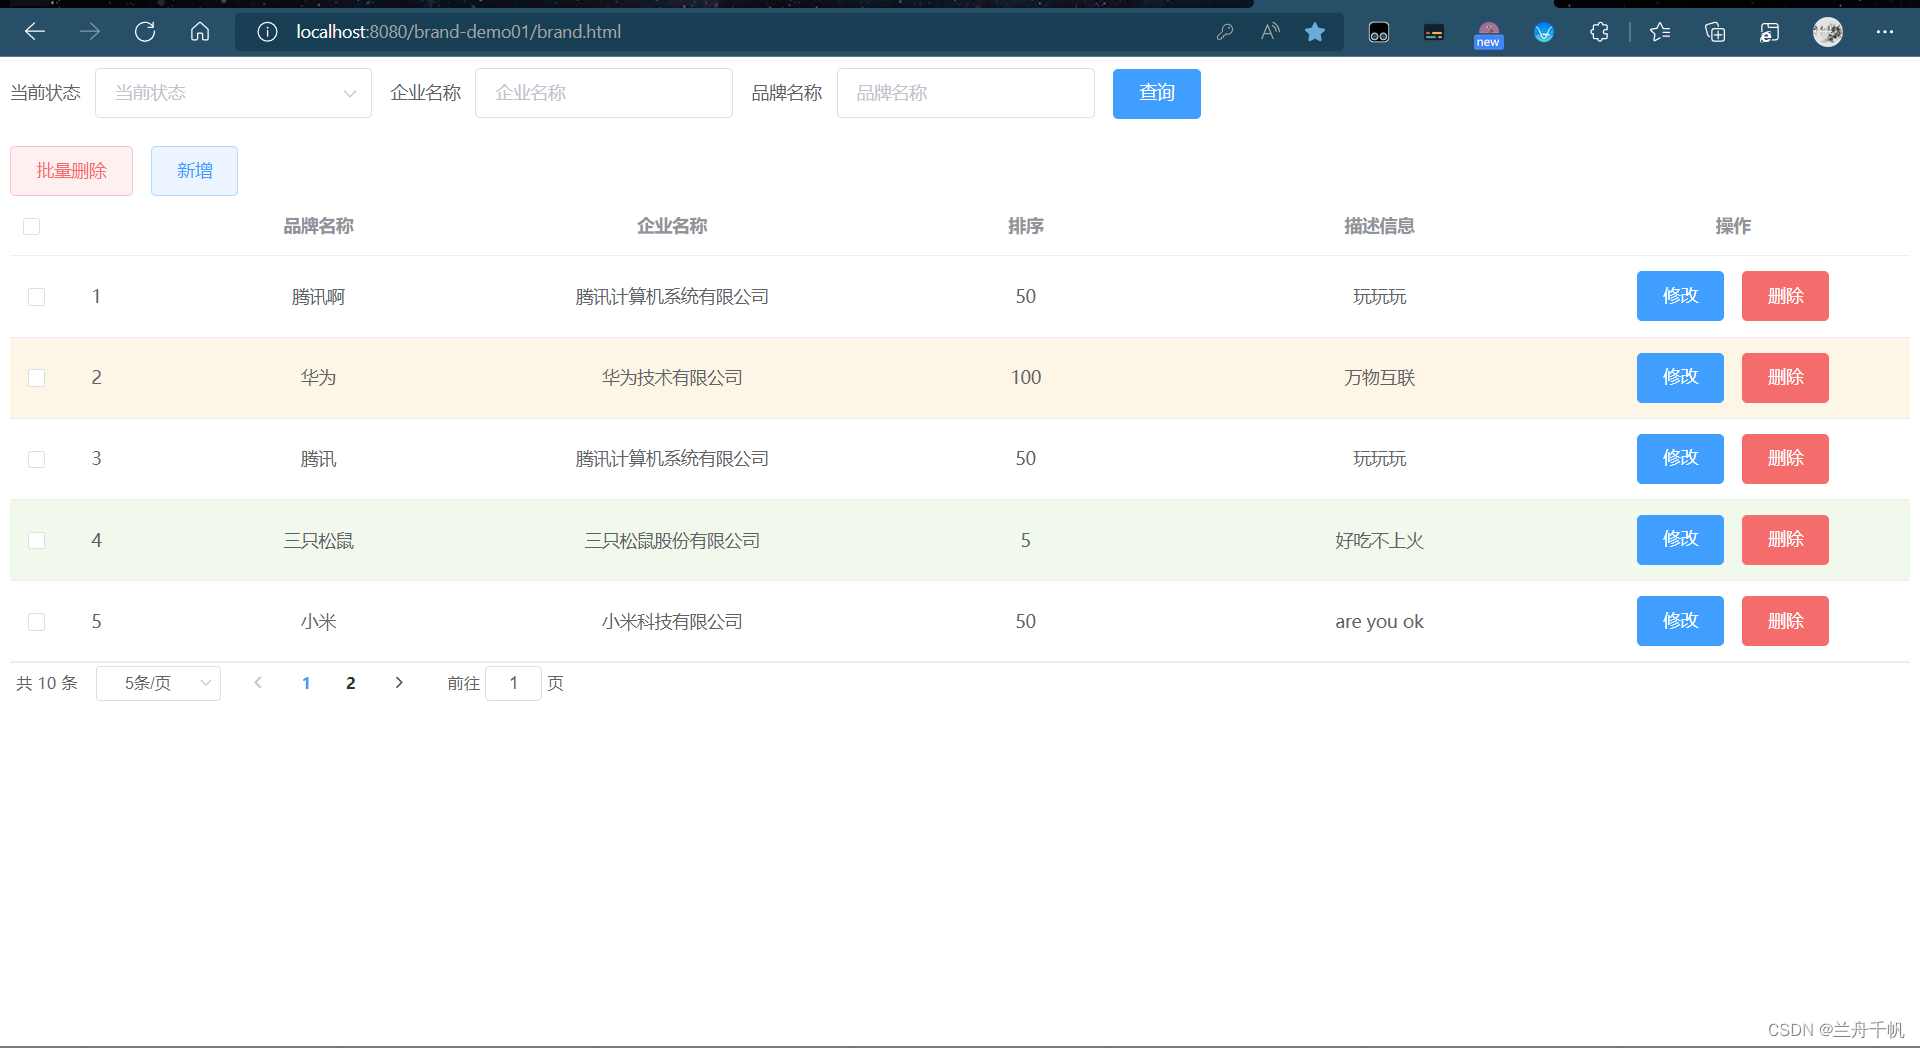Toggle the favorite star for this page
The height and width of the screenshot is (1048, 1920).
[1315, 32]
